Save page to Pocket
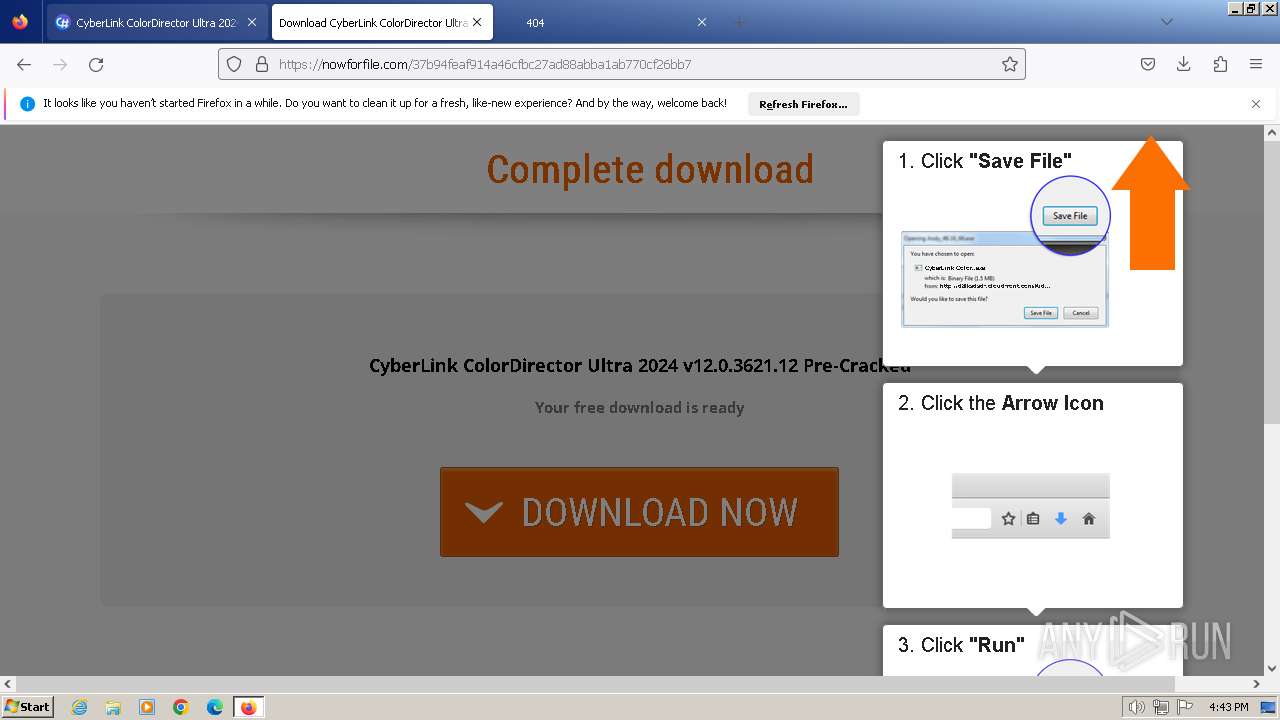Screen dimensions: 1280x720 click(1148, 64)
